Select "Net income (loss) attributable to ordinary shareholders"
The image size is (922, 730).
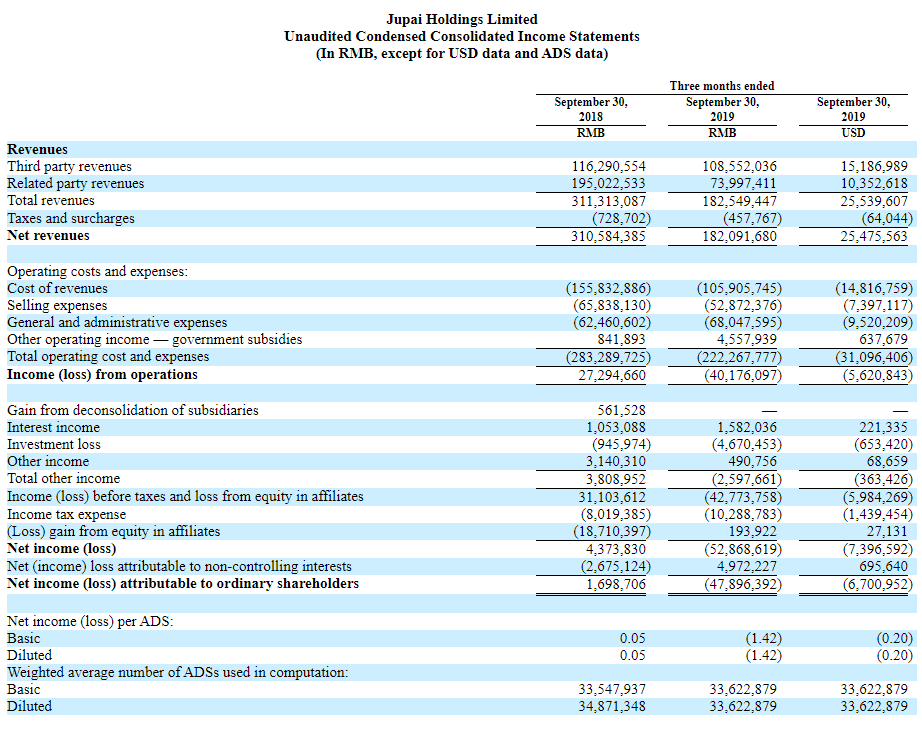[x=183, y=584]
